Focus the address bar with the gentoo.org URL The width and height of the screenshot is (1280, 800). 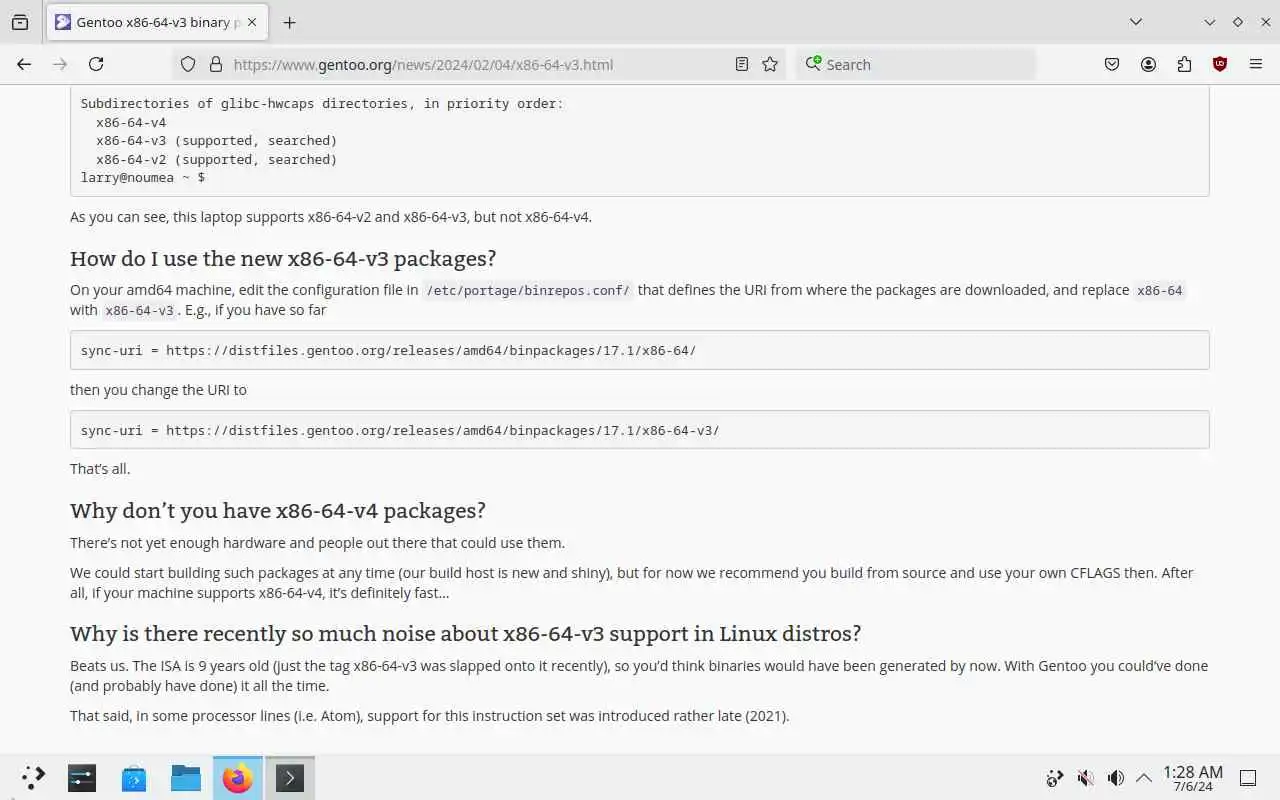424,64
